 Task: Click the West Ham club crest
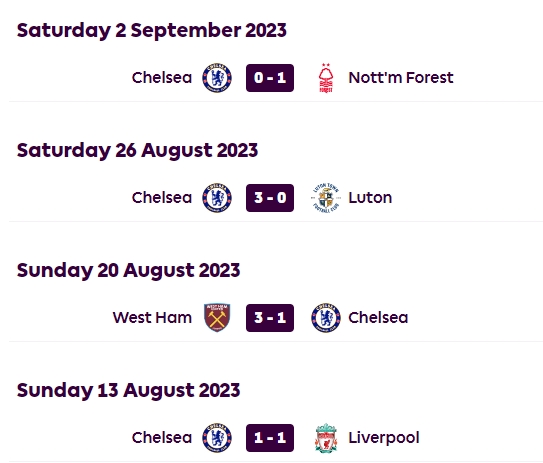[217, 318]
